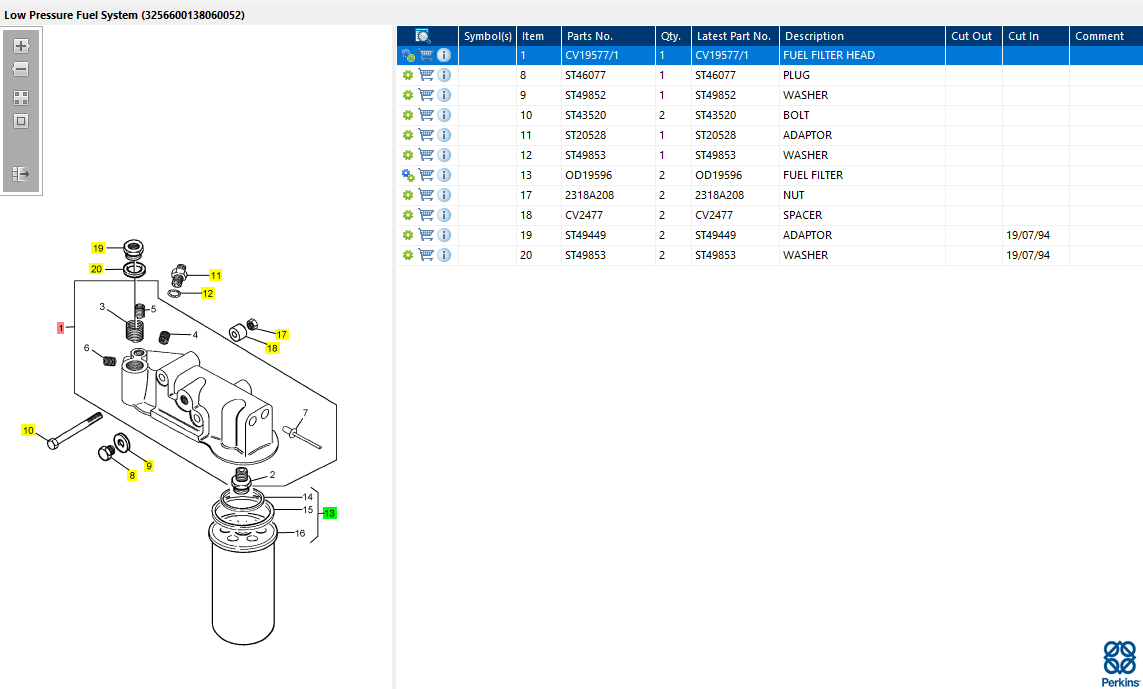Click the Cut Out column header
The width and height of the screenshot is (1143, 689).
click(973, 36)
